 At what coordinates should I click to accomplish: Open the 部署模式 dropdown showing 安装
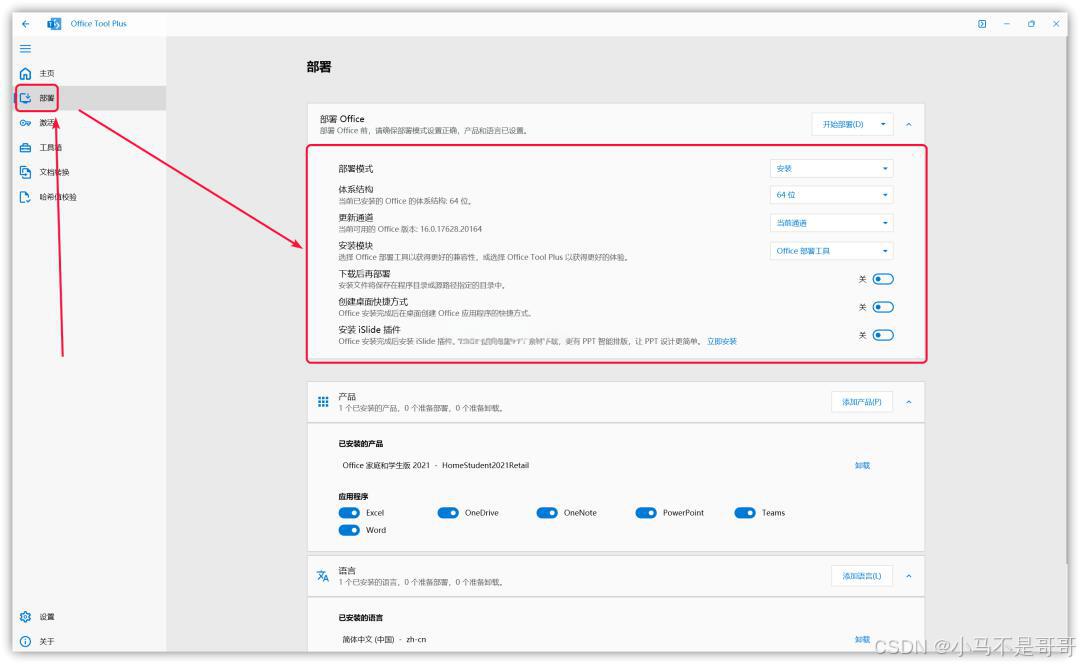(831, 169)
